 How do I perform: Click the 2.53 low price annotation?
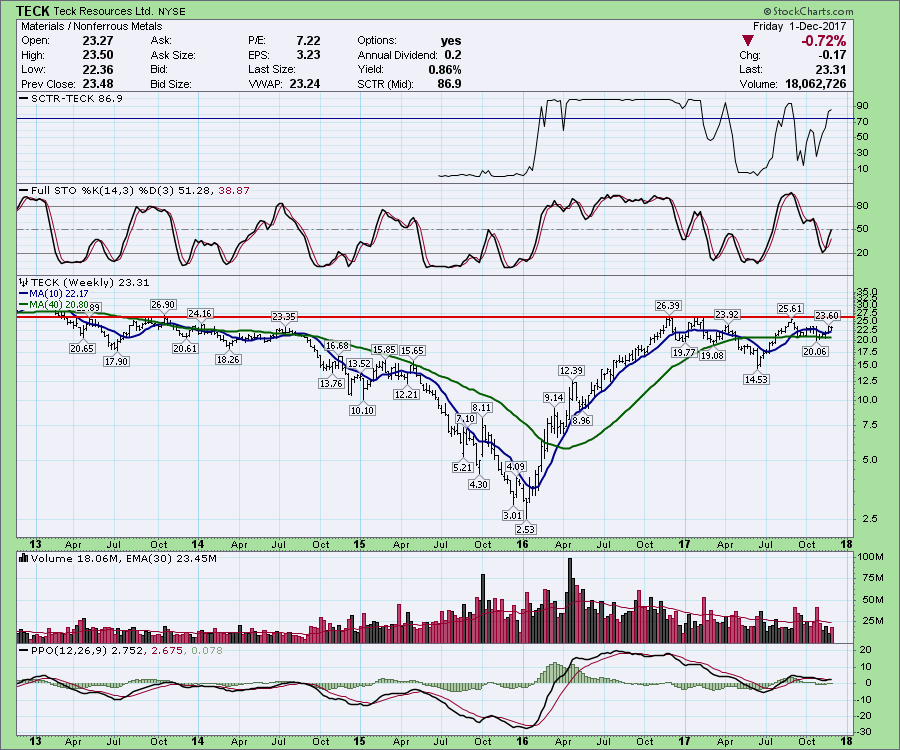523,527
